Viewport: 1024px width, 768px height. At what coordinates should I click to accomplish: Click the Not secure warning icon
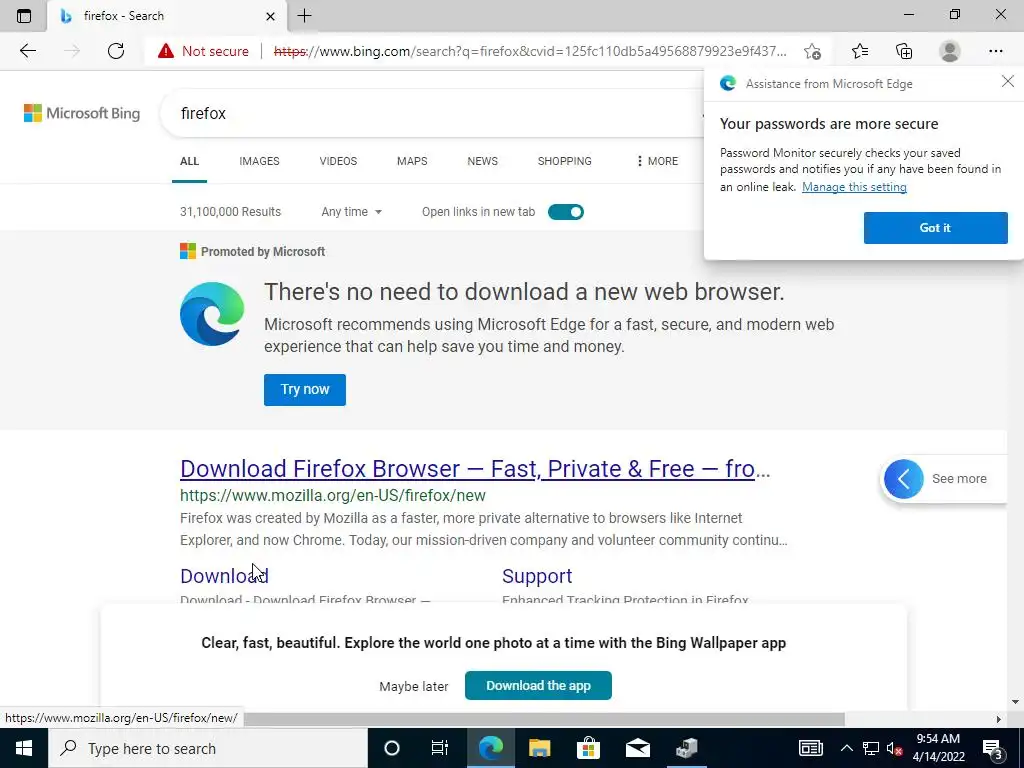(166, 51)
